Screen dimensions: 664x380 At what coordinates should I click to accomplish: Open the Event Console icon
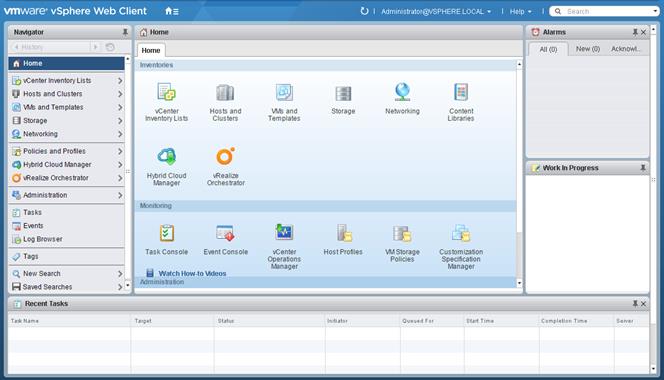click(225, 233)
